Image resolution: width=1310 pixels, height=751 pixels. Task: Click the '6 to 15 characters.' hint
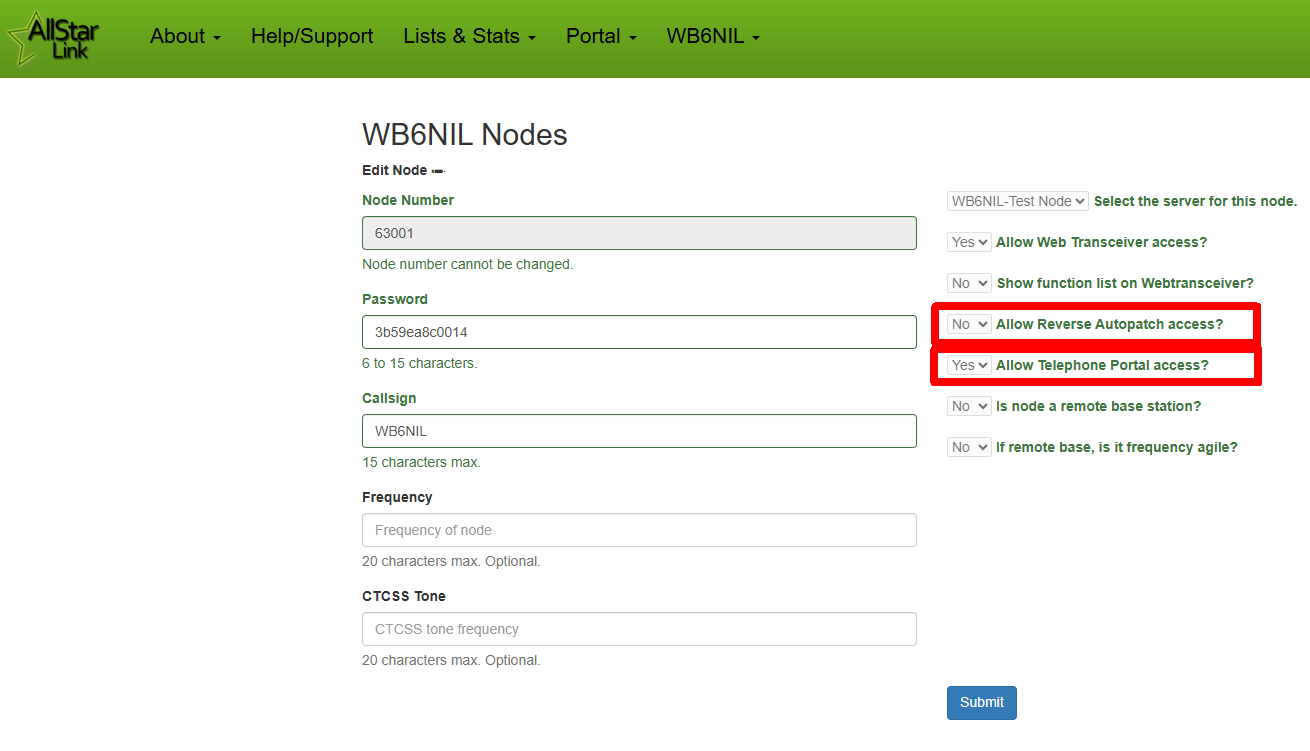[x=419, y=363]
